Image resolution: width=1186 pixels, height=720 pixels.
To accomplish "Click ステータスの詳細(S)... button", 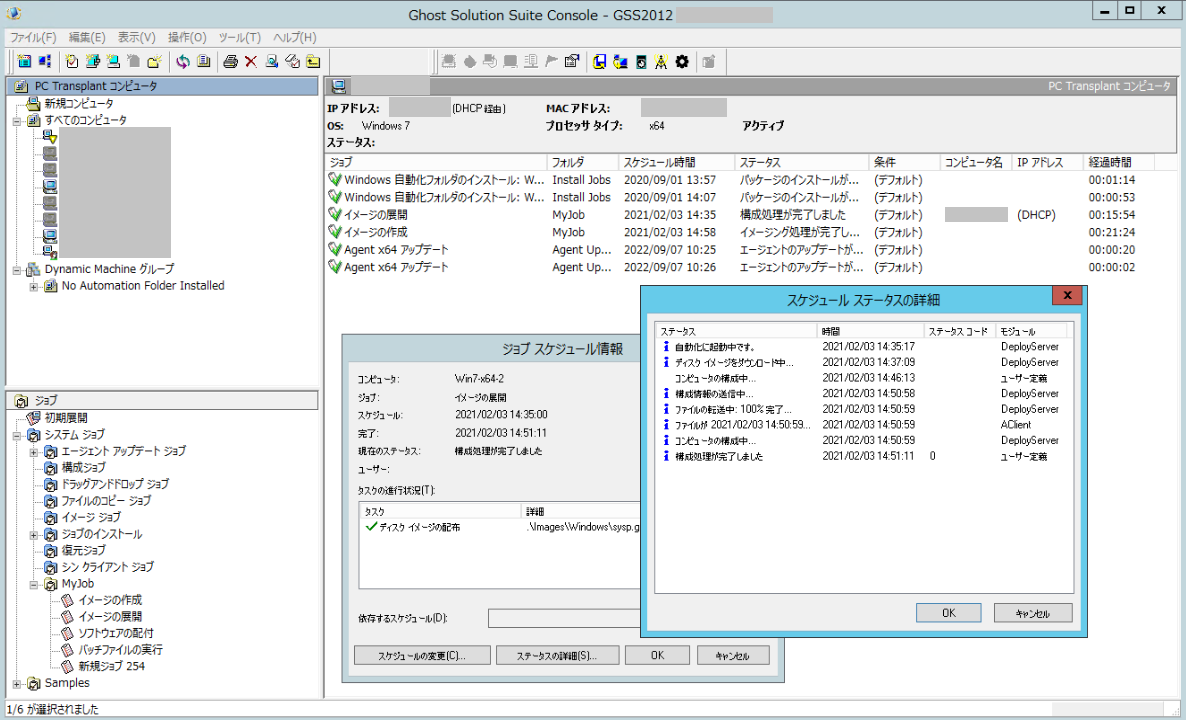I will [x=557, y=655].
